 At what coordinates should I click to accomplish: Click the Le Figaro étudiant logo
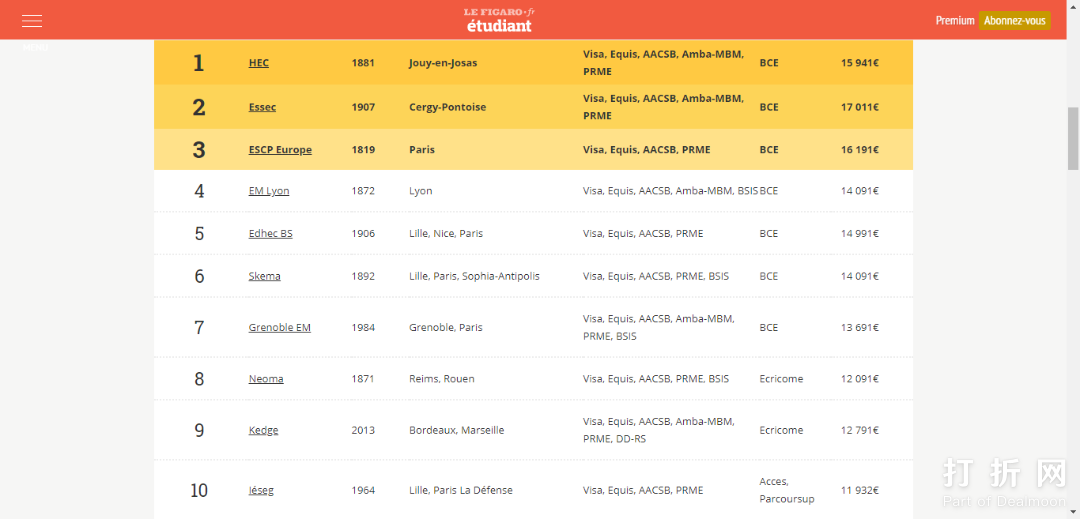coord(500,20)
